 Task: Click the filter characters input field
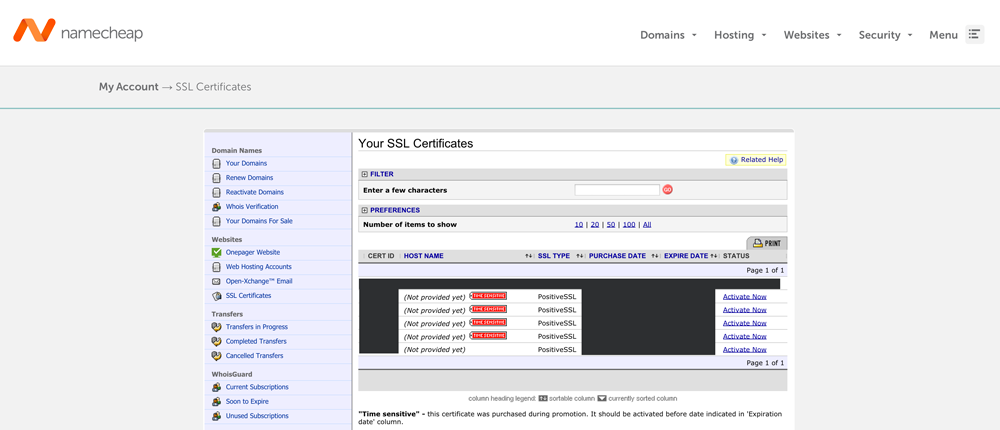(x=617, y=189)
